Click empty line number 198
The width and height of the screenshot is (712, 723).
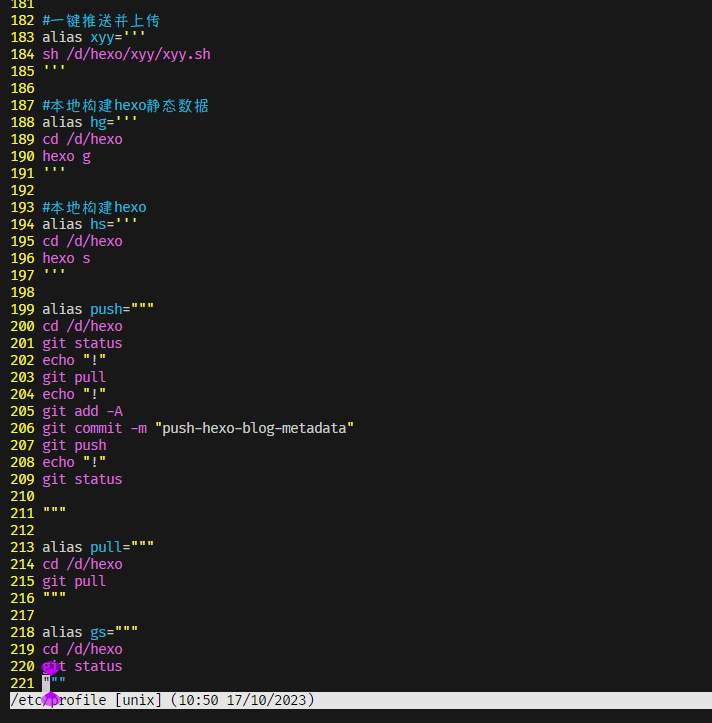[x=23, y=292]
